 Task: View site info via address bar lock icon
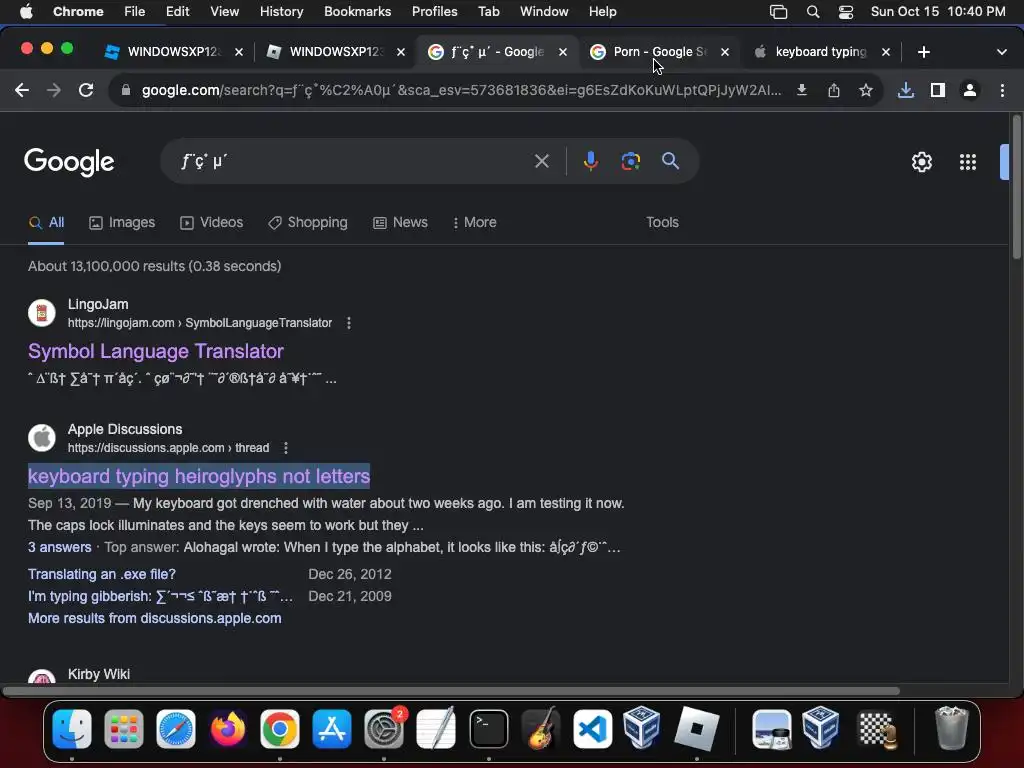pyautogui.click(x=126, y=90)
